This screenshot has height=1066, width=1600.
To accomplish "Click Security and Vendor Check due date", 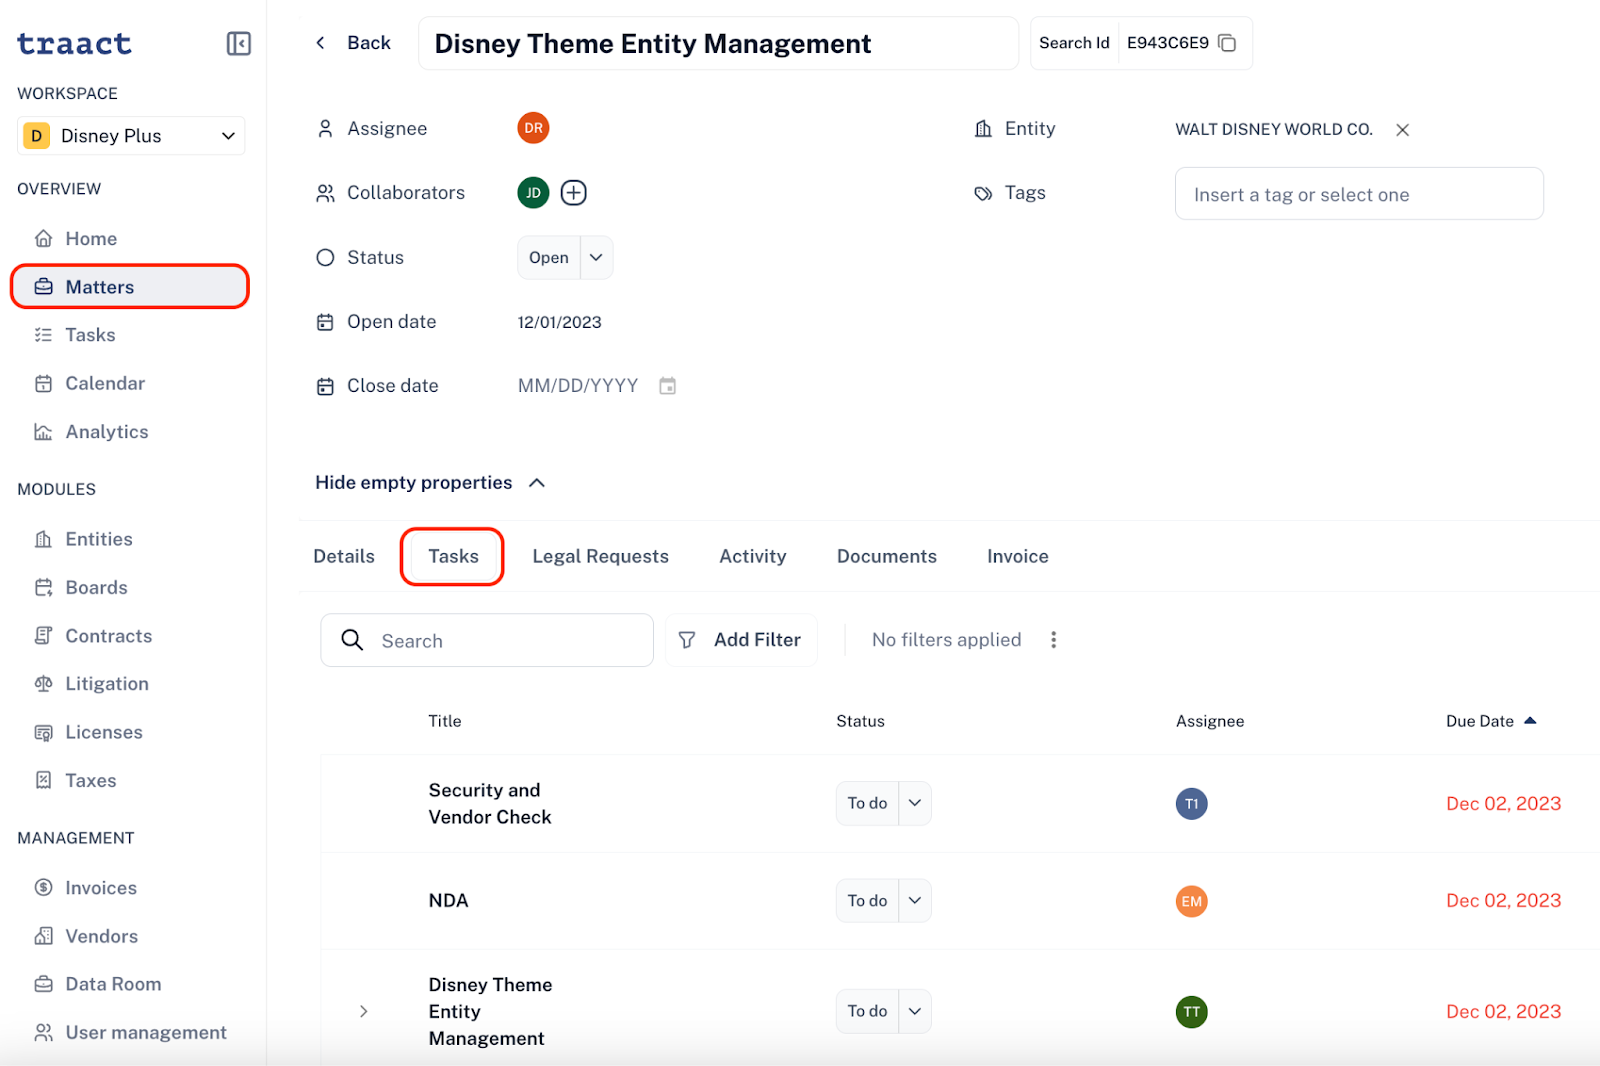I will (1503, 804).
